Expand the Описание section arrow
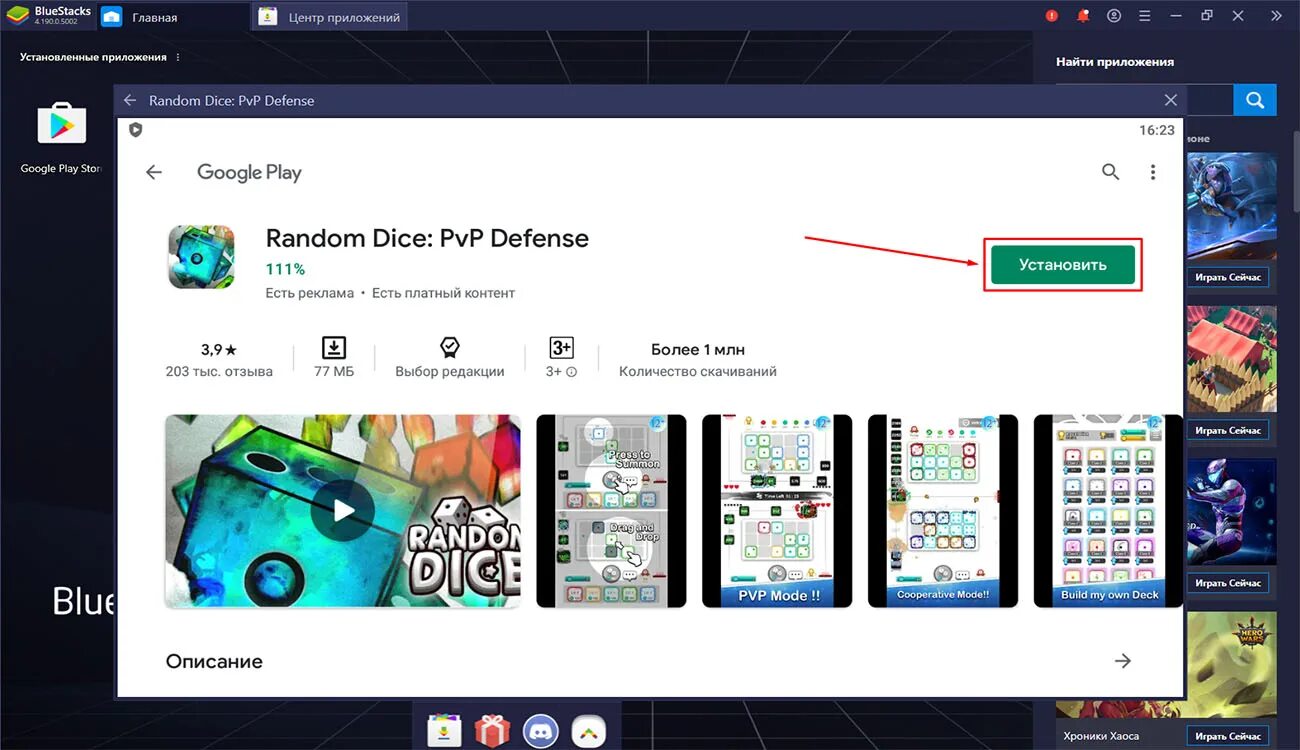Screen dimensions: 1300x750 (1123, 661)
